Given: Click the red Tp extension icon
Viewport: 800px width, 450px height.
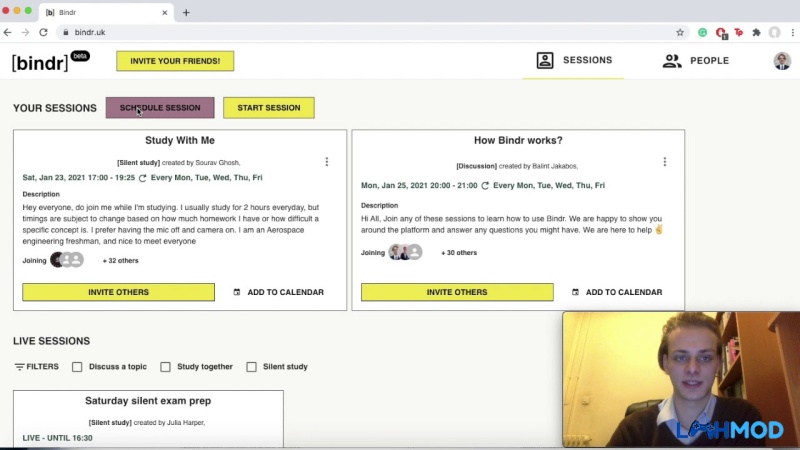Looking at the screenshot, I should pos(739,33).
